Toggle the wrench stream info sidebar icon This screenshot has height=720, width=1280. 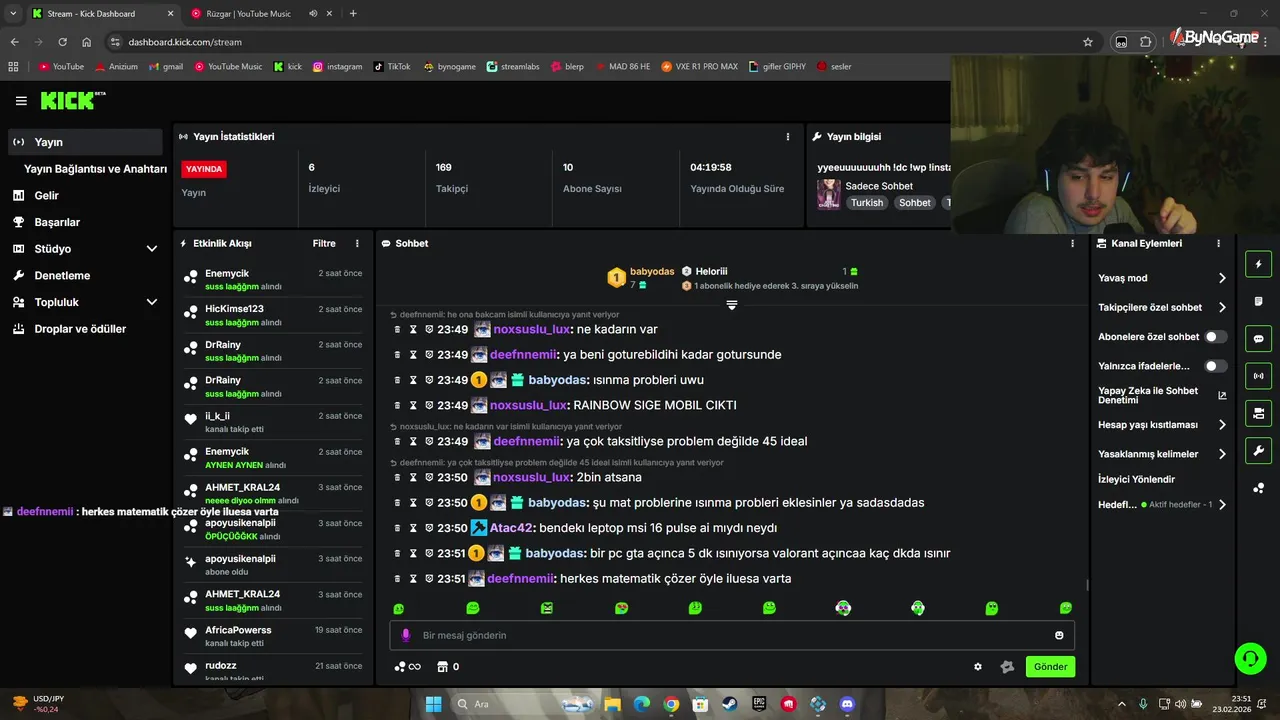pyautogui.click(x=1258, y=450)
